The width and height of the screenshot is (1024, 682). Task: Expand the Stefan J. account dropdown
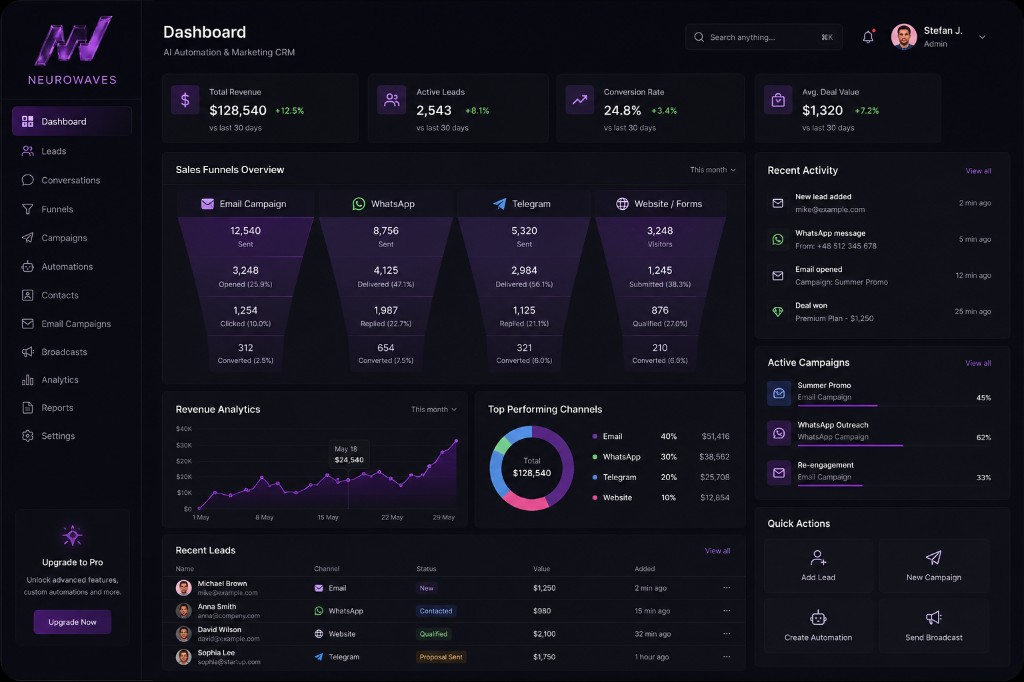tap(982, 37)
